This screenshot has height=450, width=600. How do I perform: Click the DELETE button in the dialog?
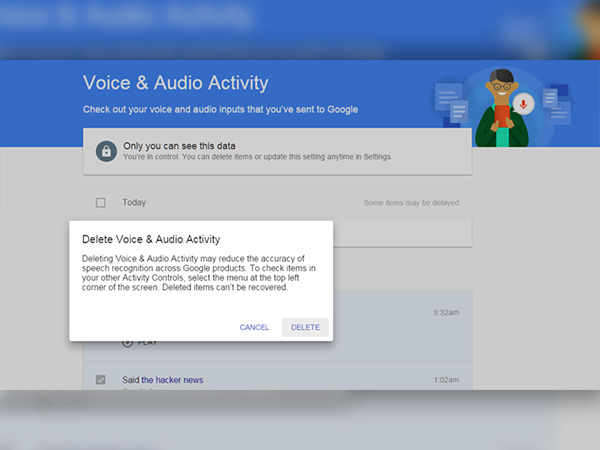[x=305, y=327]
